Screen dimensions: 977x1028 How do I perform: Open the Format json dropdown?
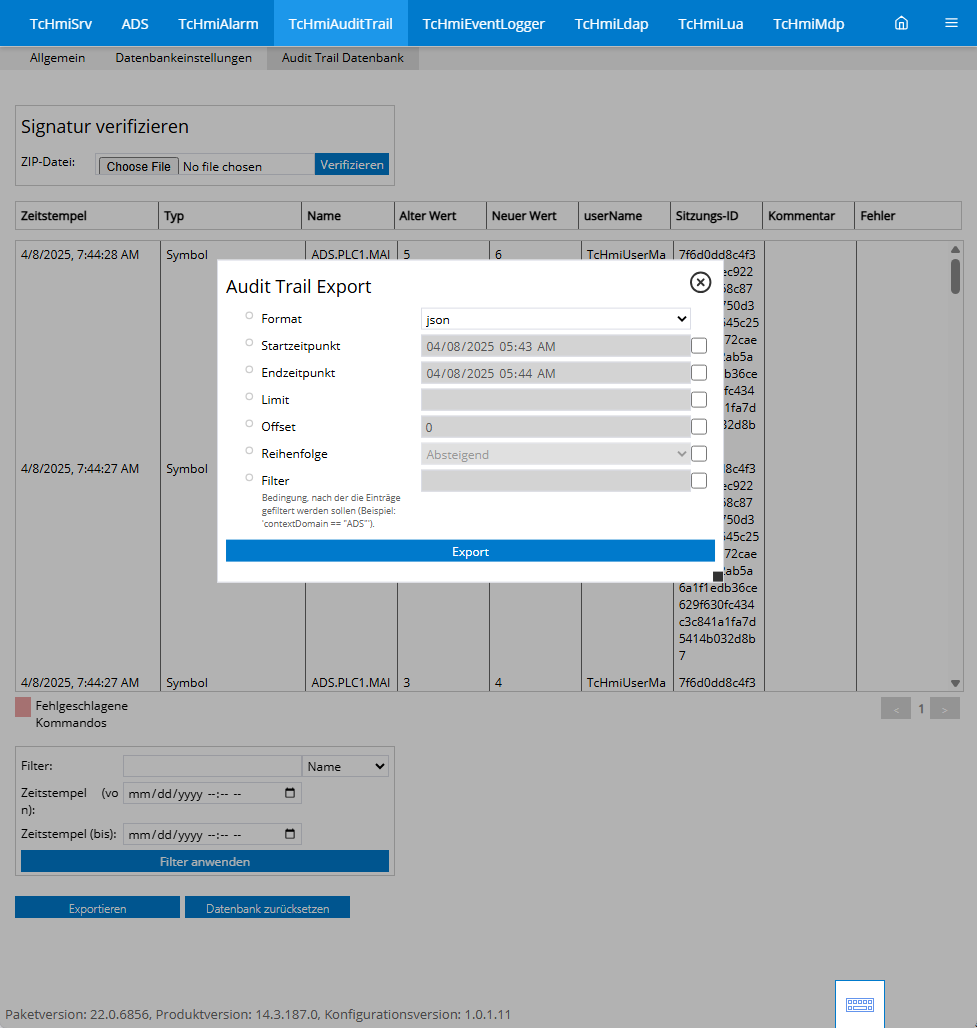555,319
